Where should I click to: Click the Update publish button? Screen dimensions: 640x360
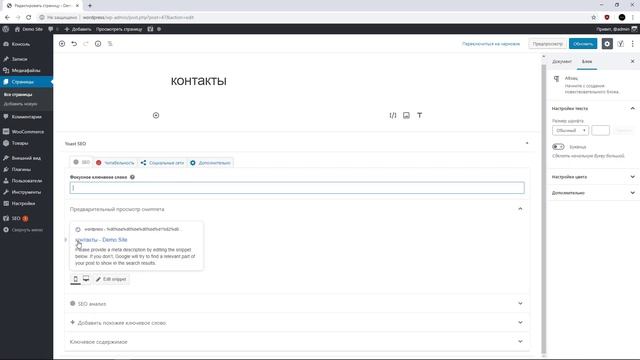point(583,44)
